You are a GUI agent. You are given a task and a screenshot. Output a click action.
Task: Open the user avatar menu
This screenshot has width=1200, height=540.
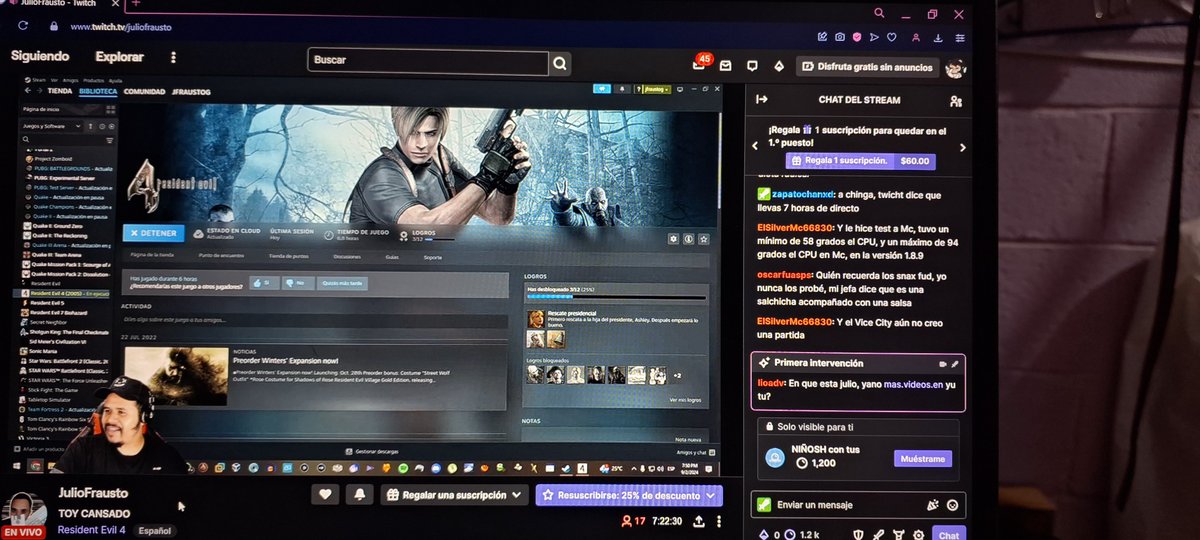click(955, 67)
